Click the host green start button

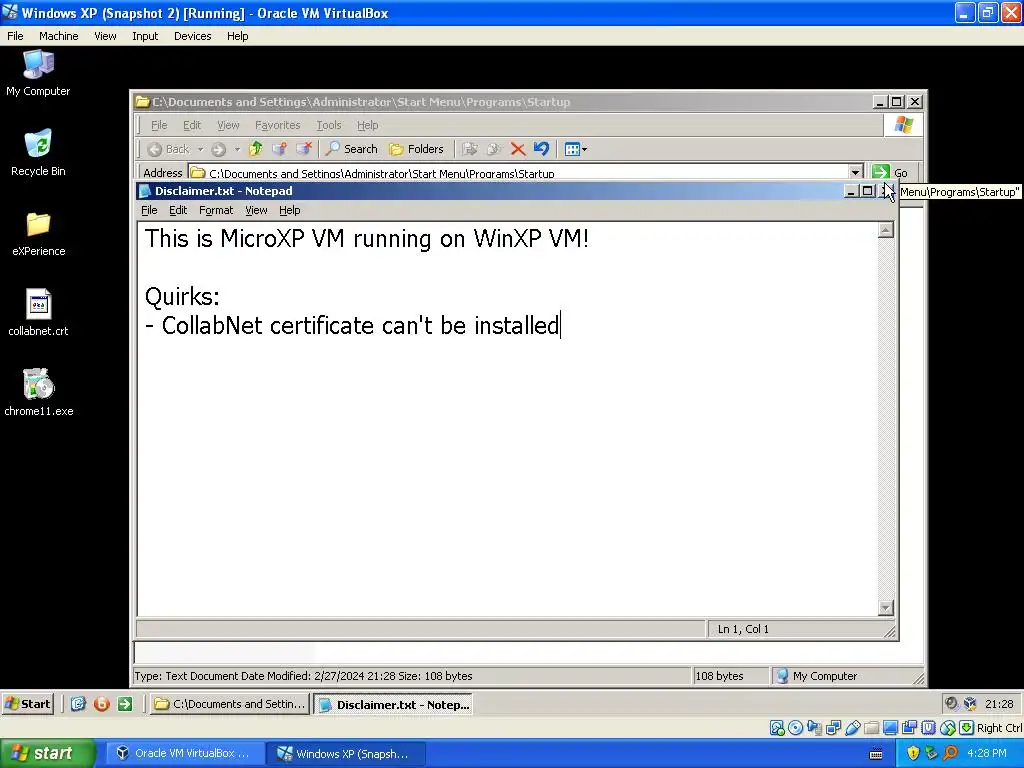click(47, 754)
